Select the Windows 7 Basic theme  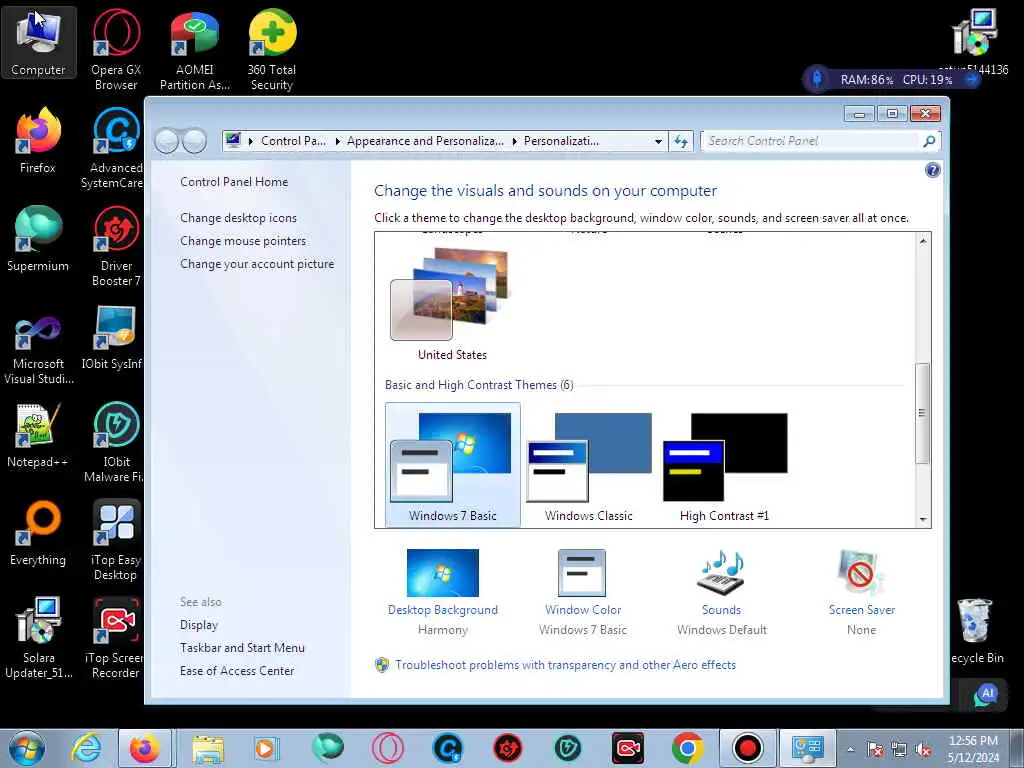[x=453, y=465]
